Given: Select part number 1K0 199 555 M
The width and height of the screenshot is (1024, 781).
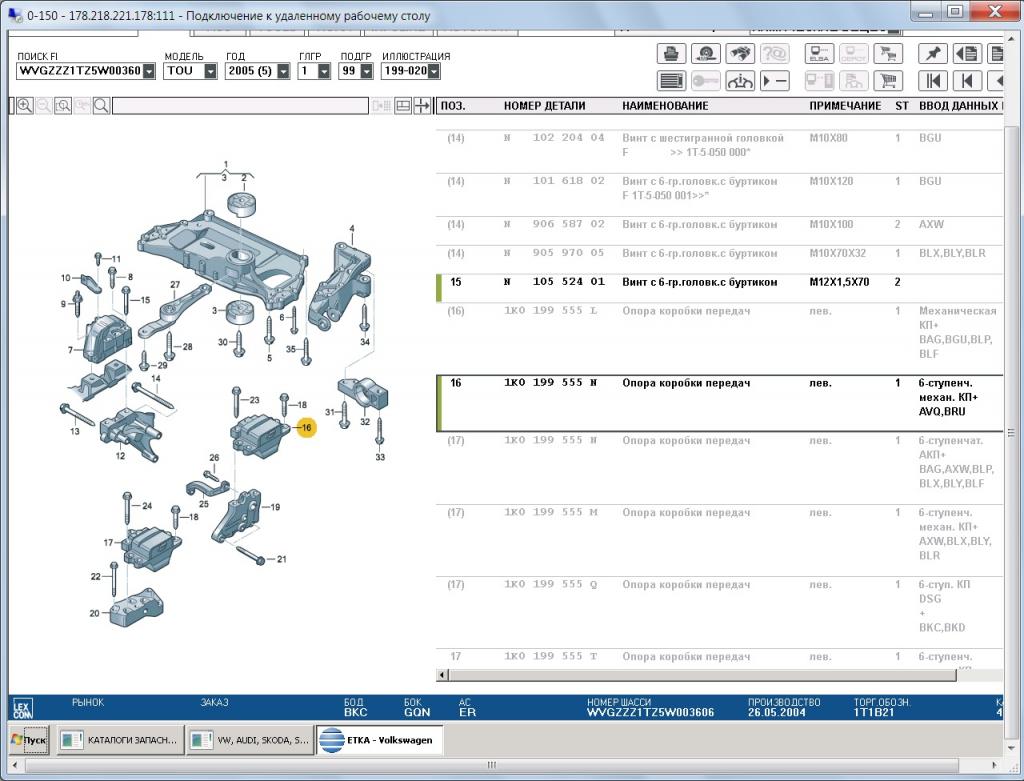Looking at the screenshot, I should point(551,513).
